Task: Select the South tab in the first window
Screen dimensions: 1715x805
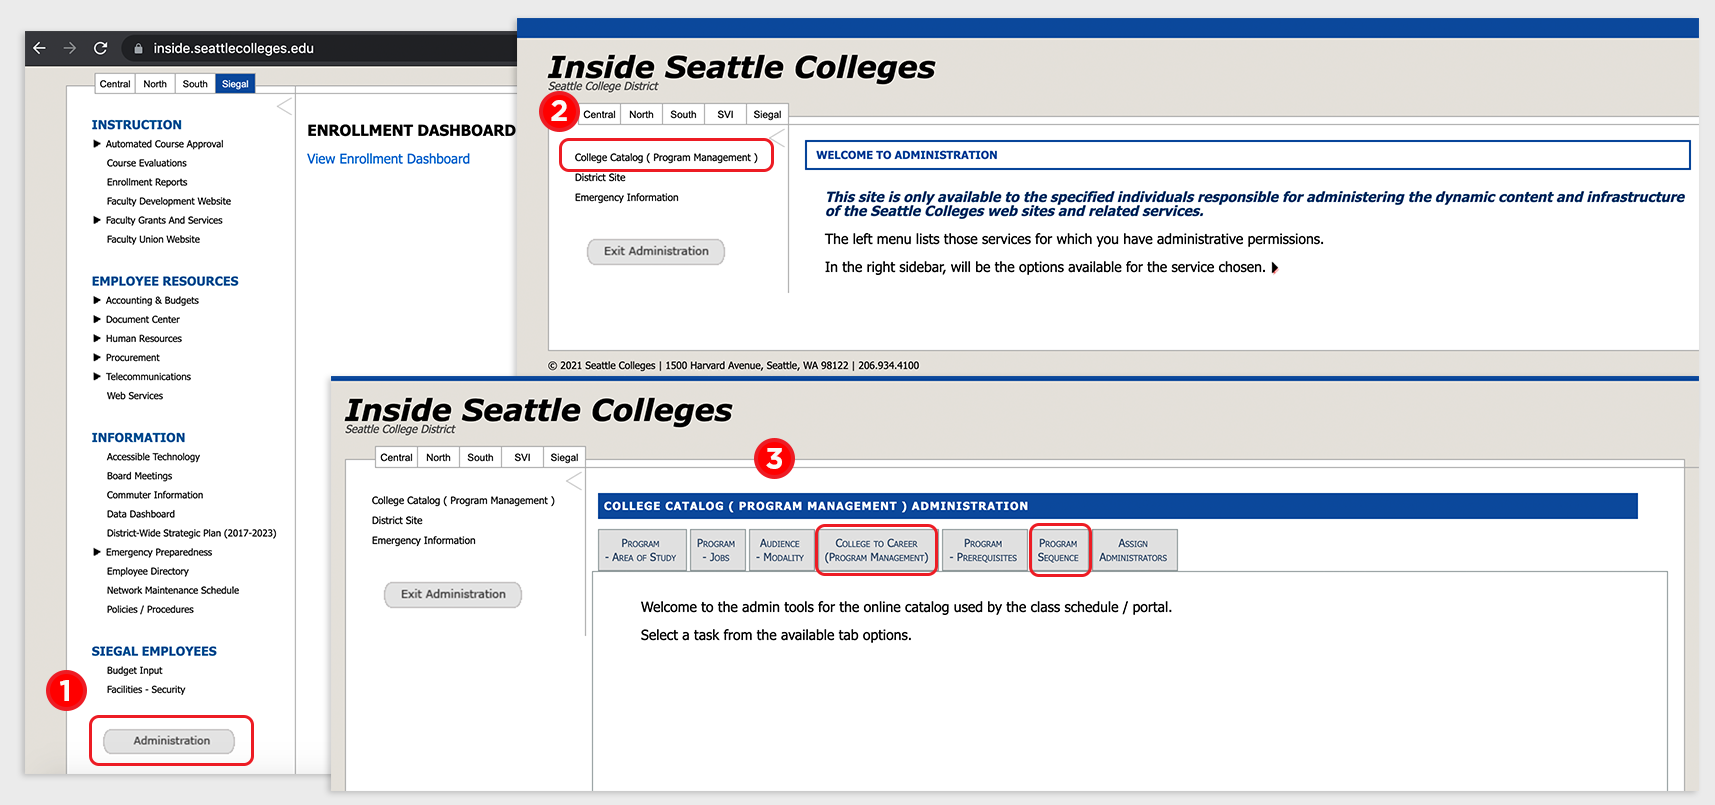Action: 195,84
